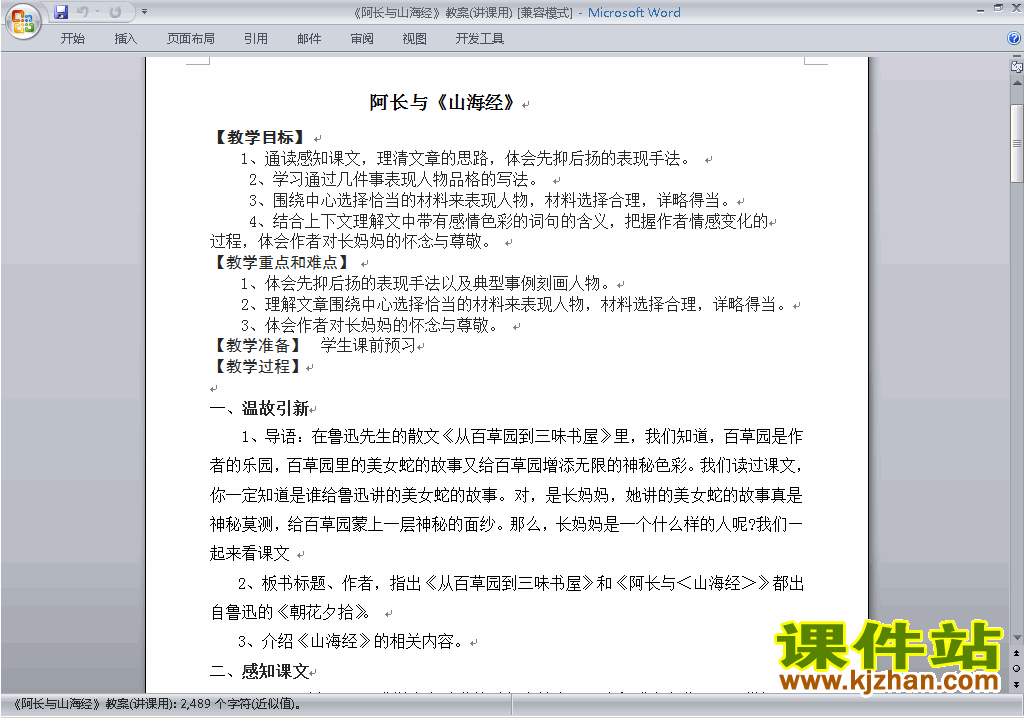Click the 【教学过程】 heading

[258, 367]
